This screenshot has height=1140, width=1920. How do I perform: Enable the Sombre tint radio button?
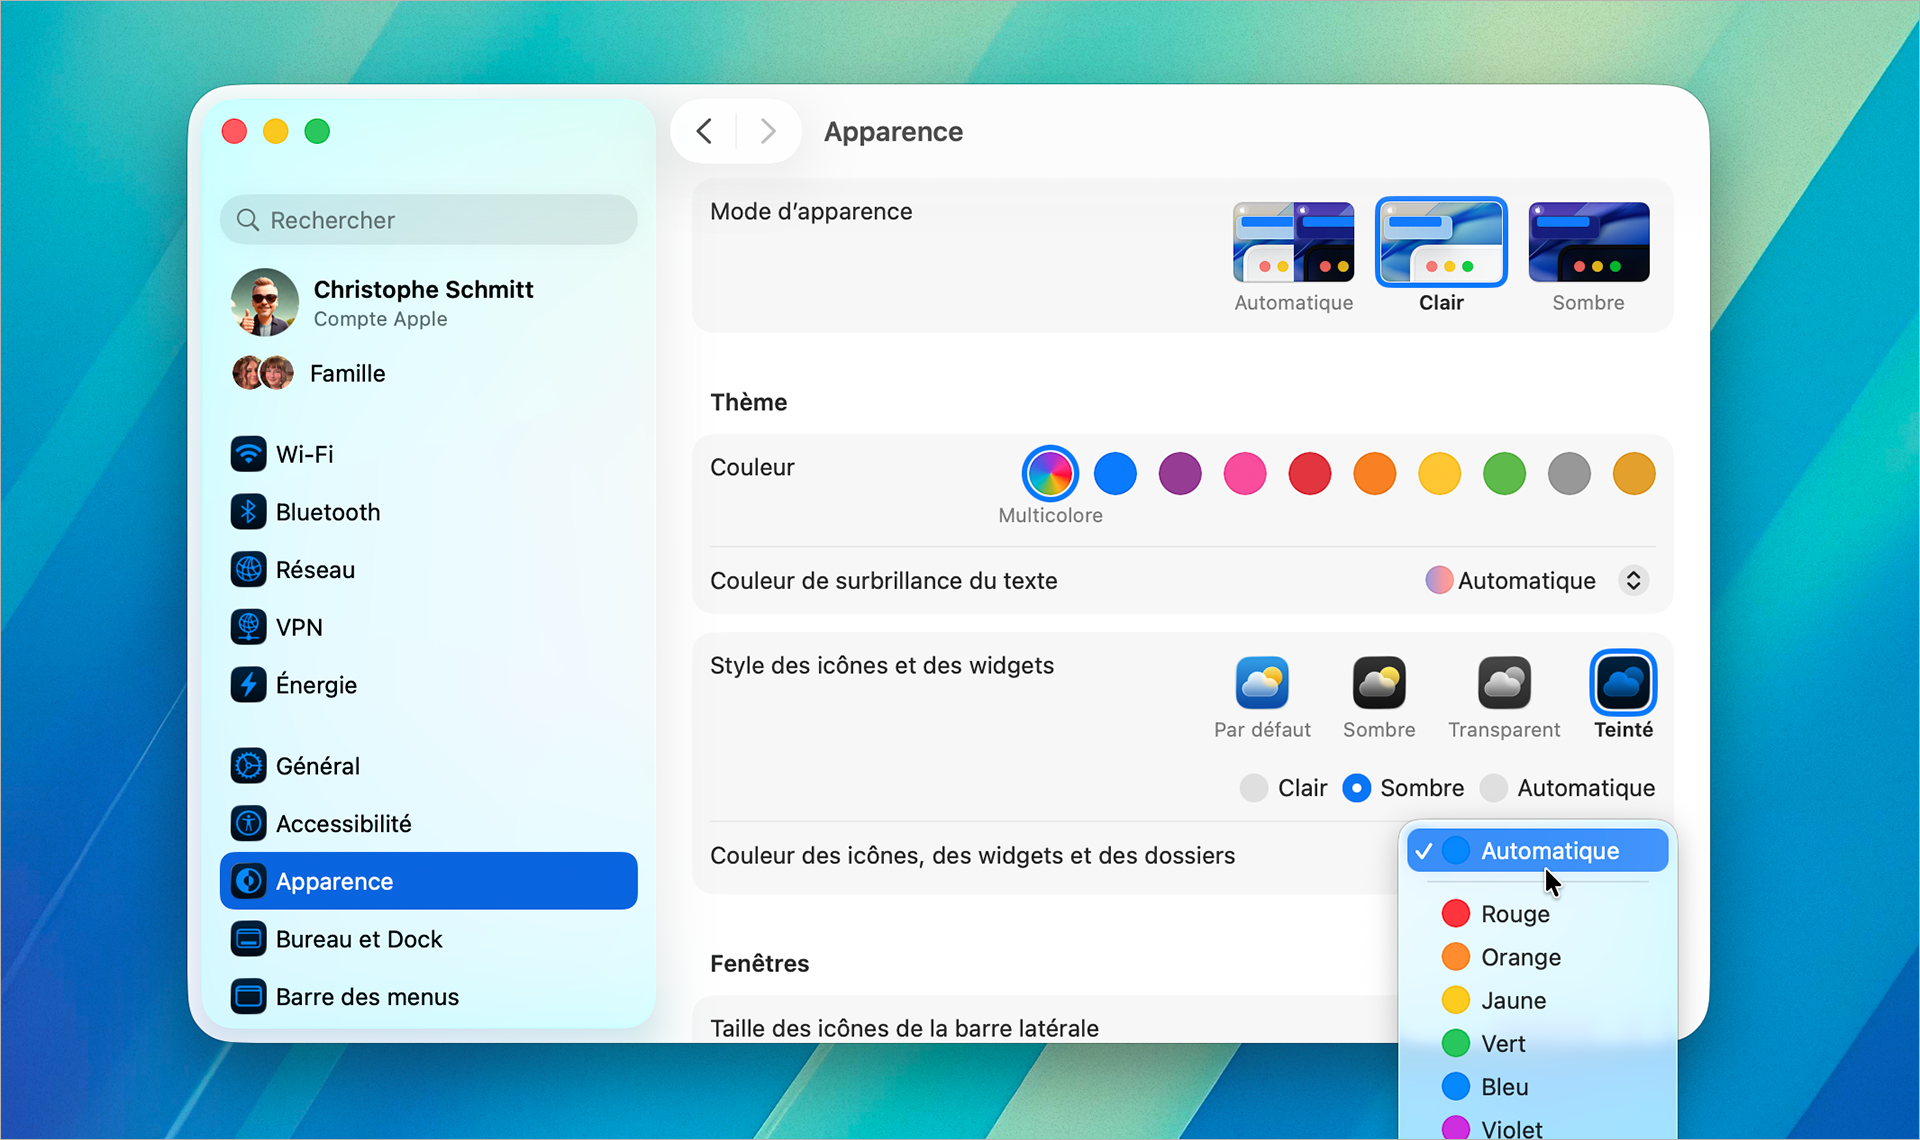pyautogui.click(x=1356, y=788)
